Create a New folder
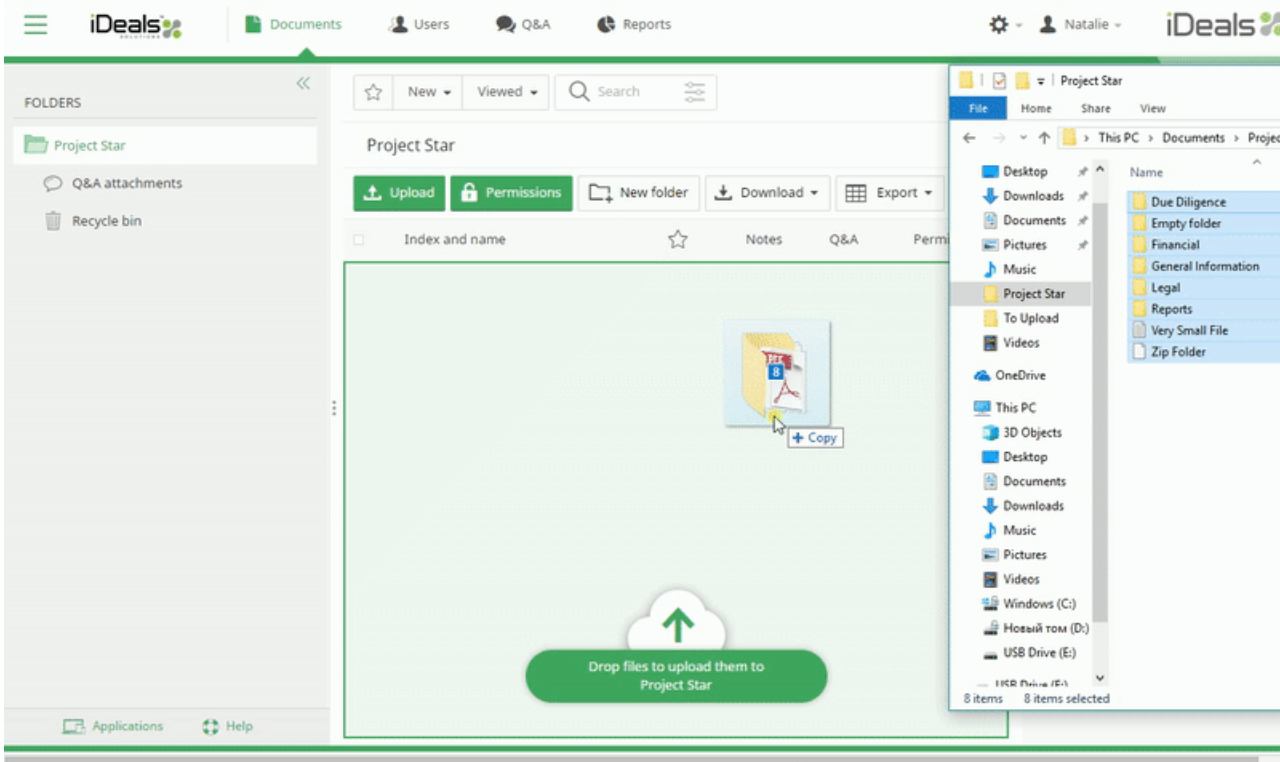Screen dimensions: 1280x762 click(638, 192)
